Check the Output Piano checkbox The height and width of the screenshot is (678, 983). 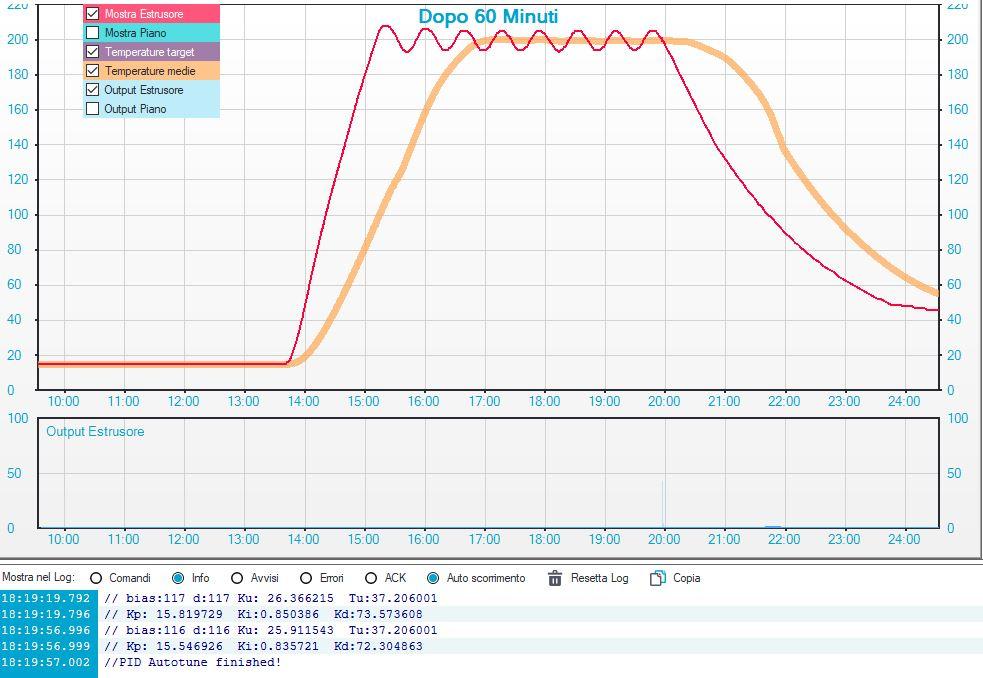pyautogui.click(x=92, y=109)
